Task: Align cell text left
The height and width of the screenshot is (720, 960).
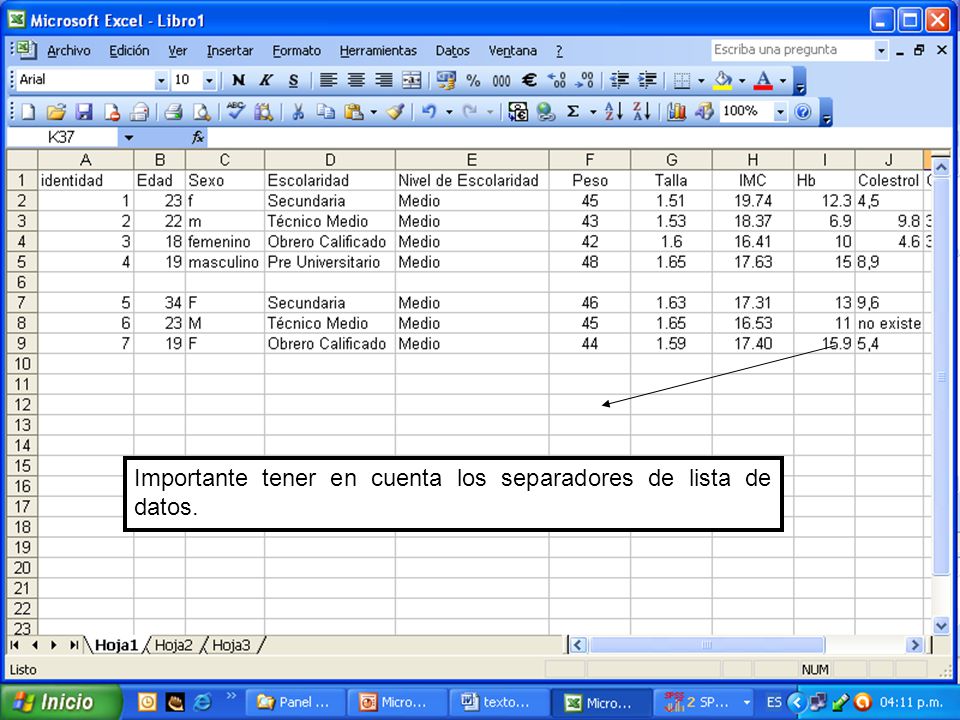Action: pos(328,80)
